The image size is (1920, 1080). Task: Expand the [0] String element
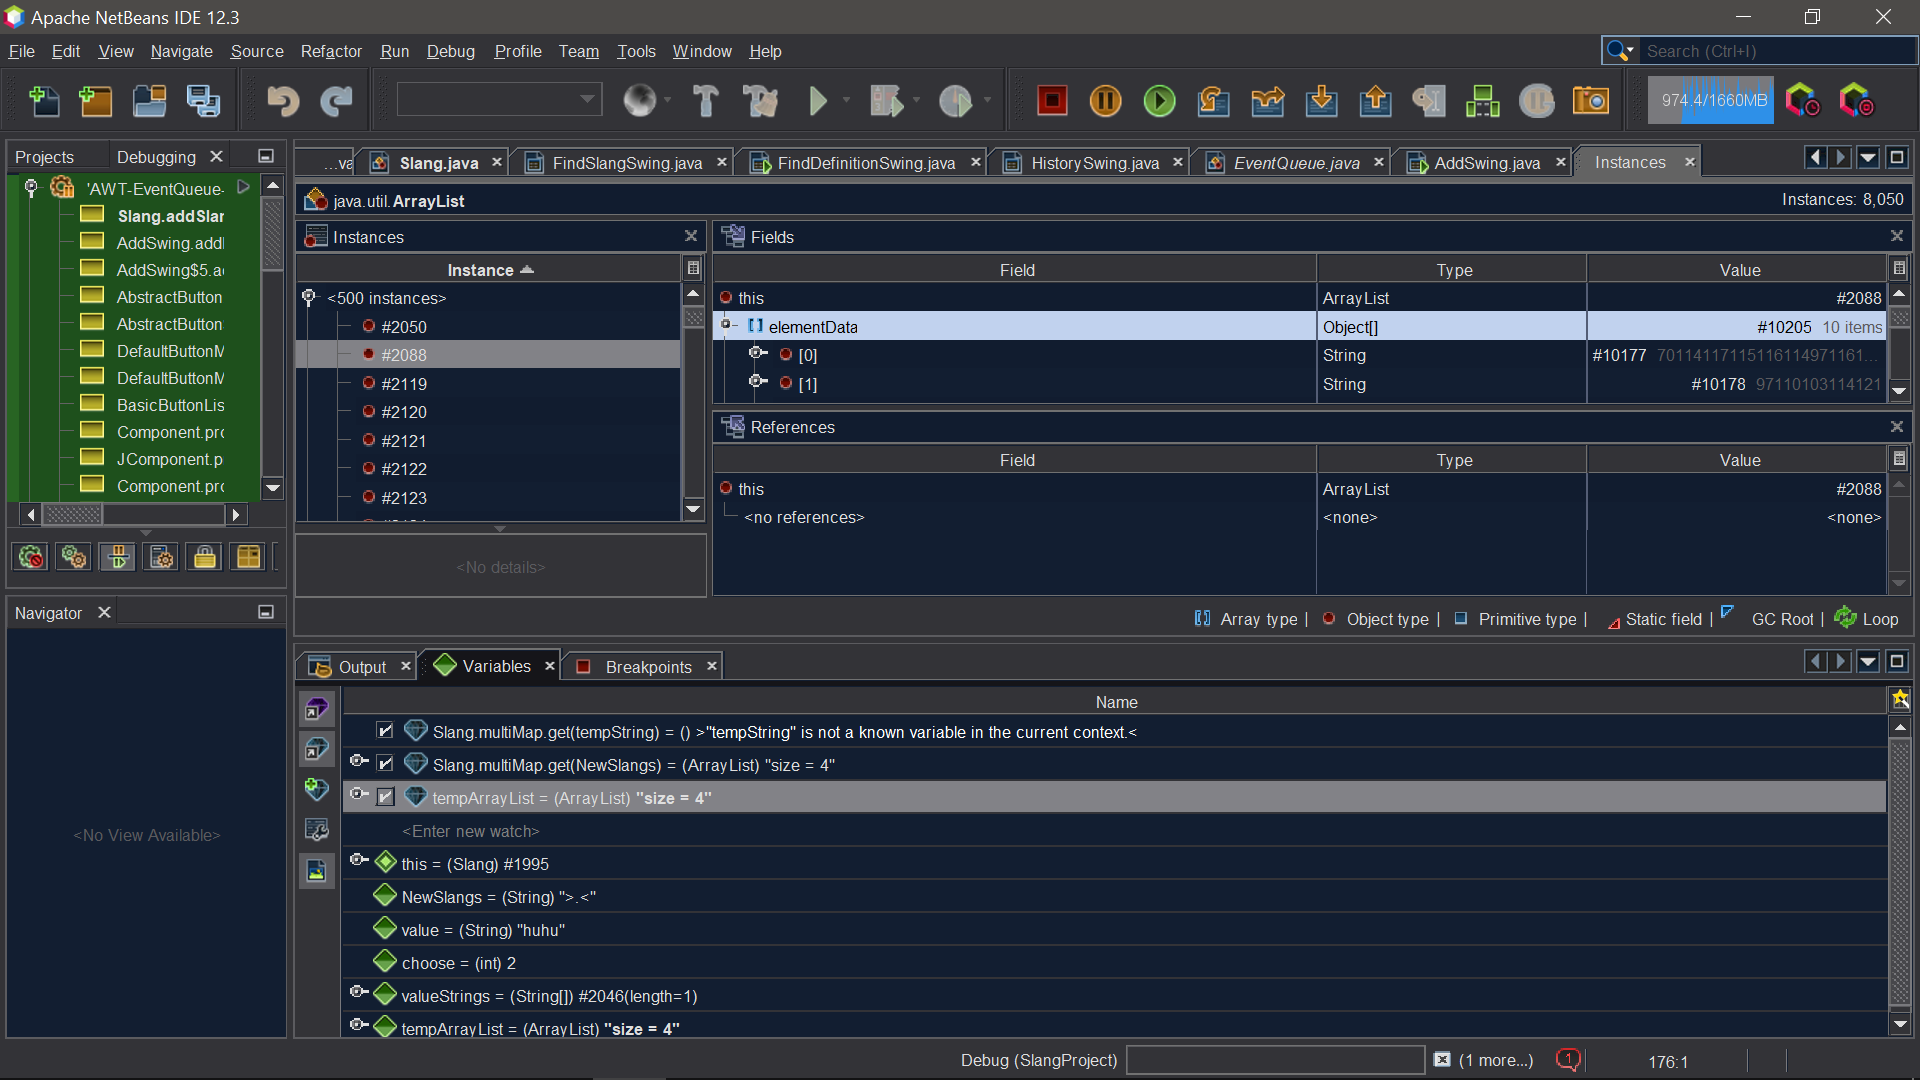click(x=759, y=353)
